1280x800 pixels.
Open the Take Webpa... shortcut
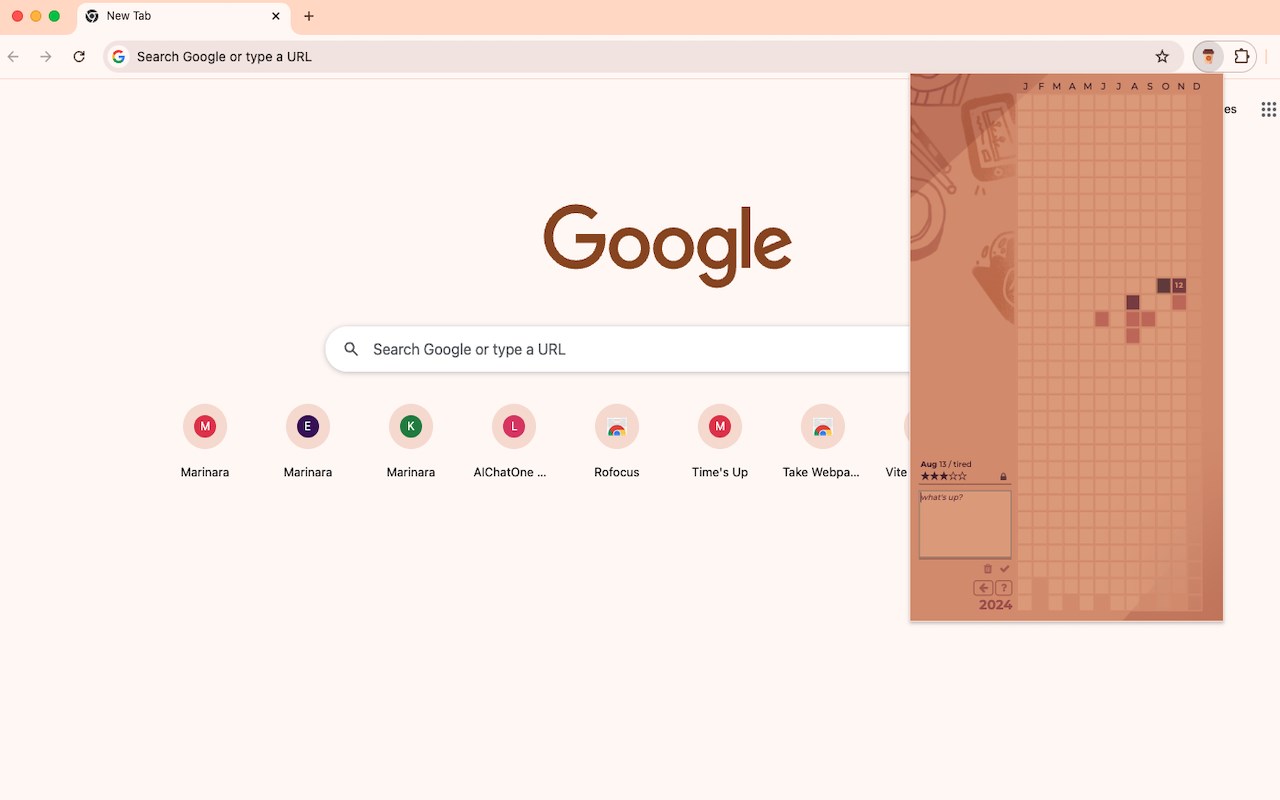[x=823, y=441]
